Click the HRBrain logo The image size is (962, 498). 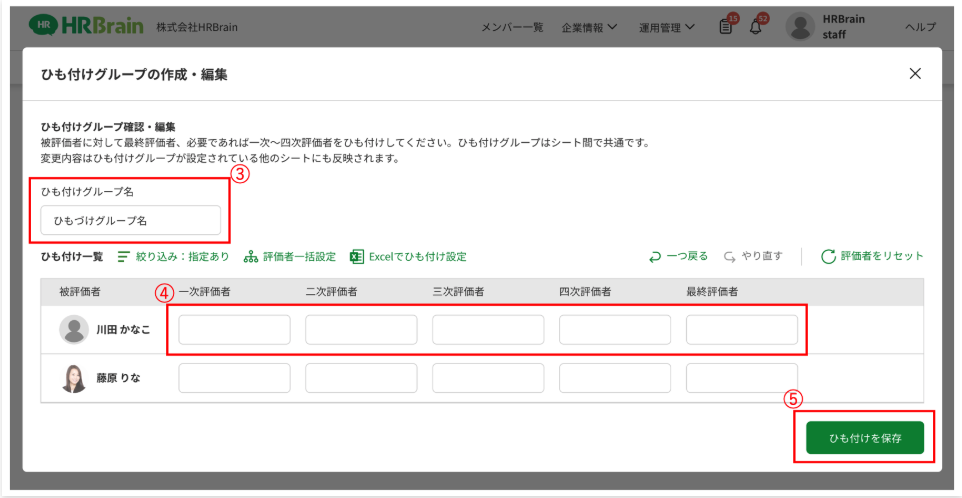click(x=86, y=26)
